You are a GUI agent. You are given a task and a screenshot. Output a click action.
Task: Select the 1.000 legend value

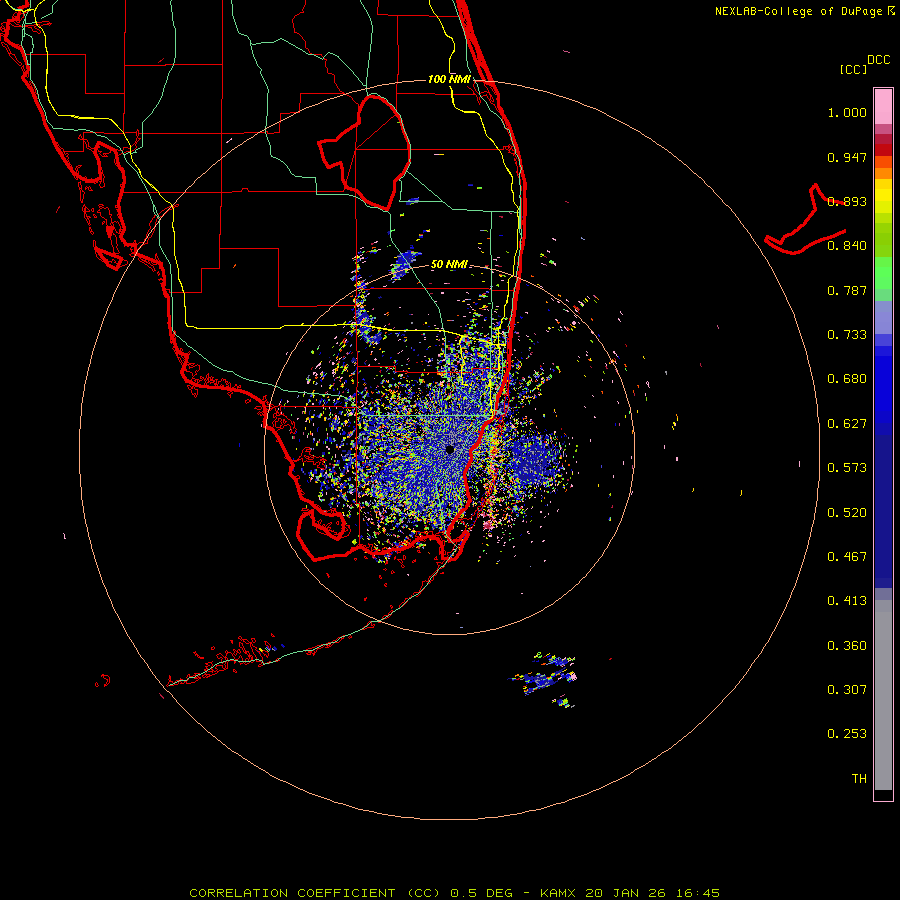(x=847, y=112)
